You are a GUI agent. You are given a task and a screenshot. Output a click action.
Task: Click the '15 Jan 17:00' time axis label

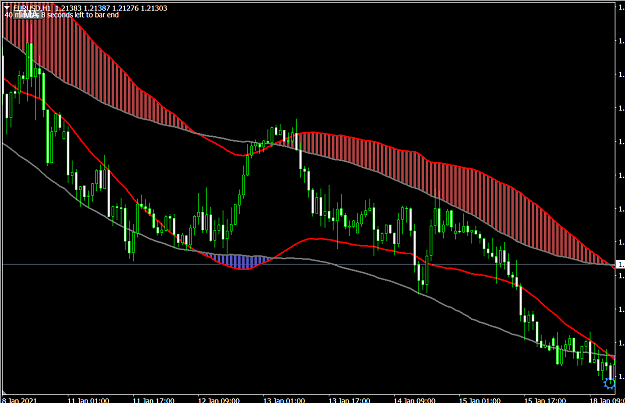pos(545,400)
